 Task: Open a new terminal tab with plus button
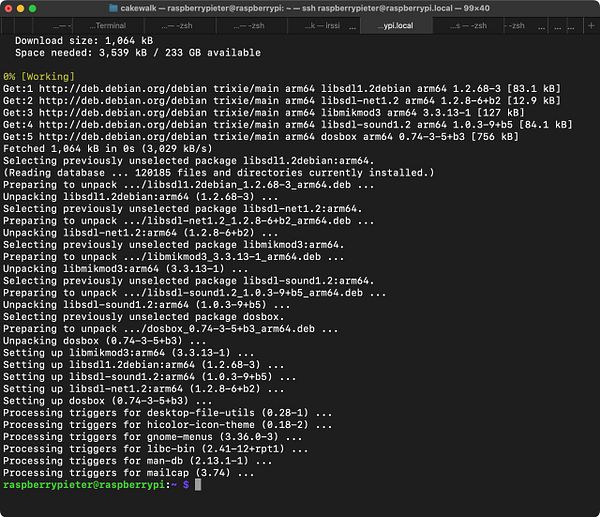click(591, 26)
